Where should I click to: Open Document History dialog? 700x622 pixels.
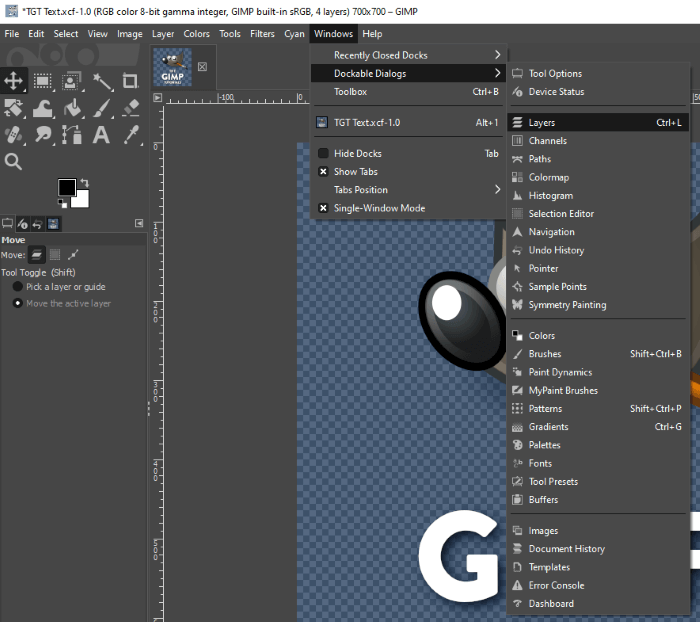point(598,549)
